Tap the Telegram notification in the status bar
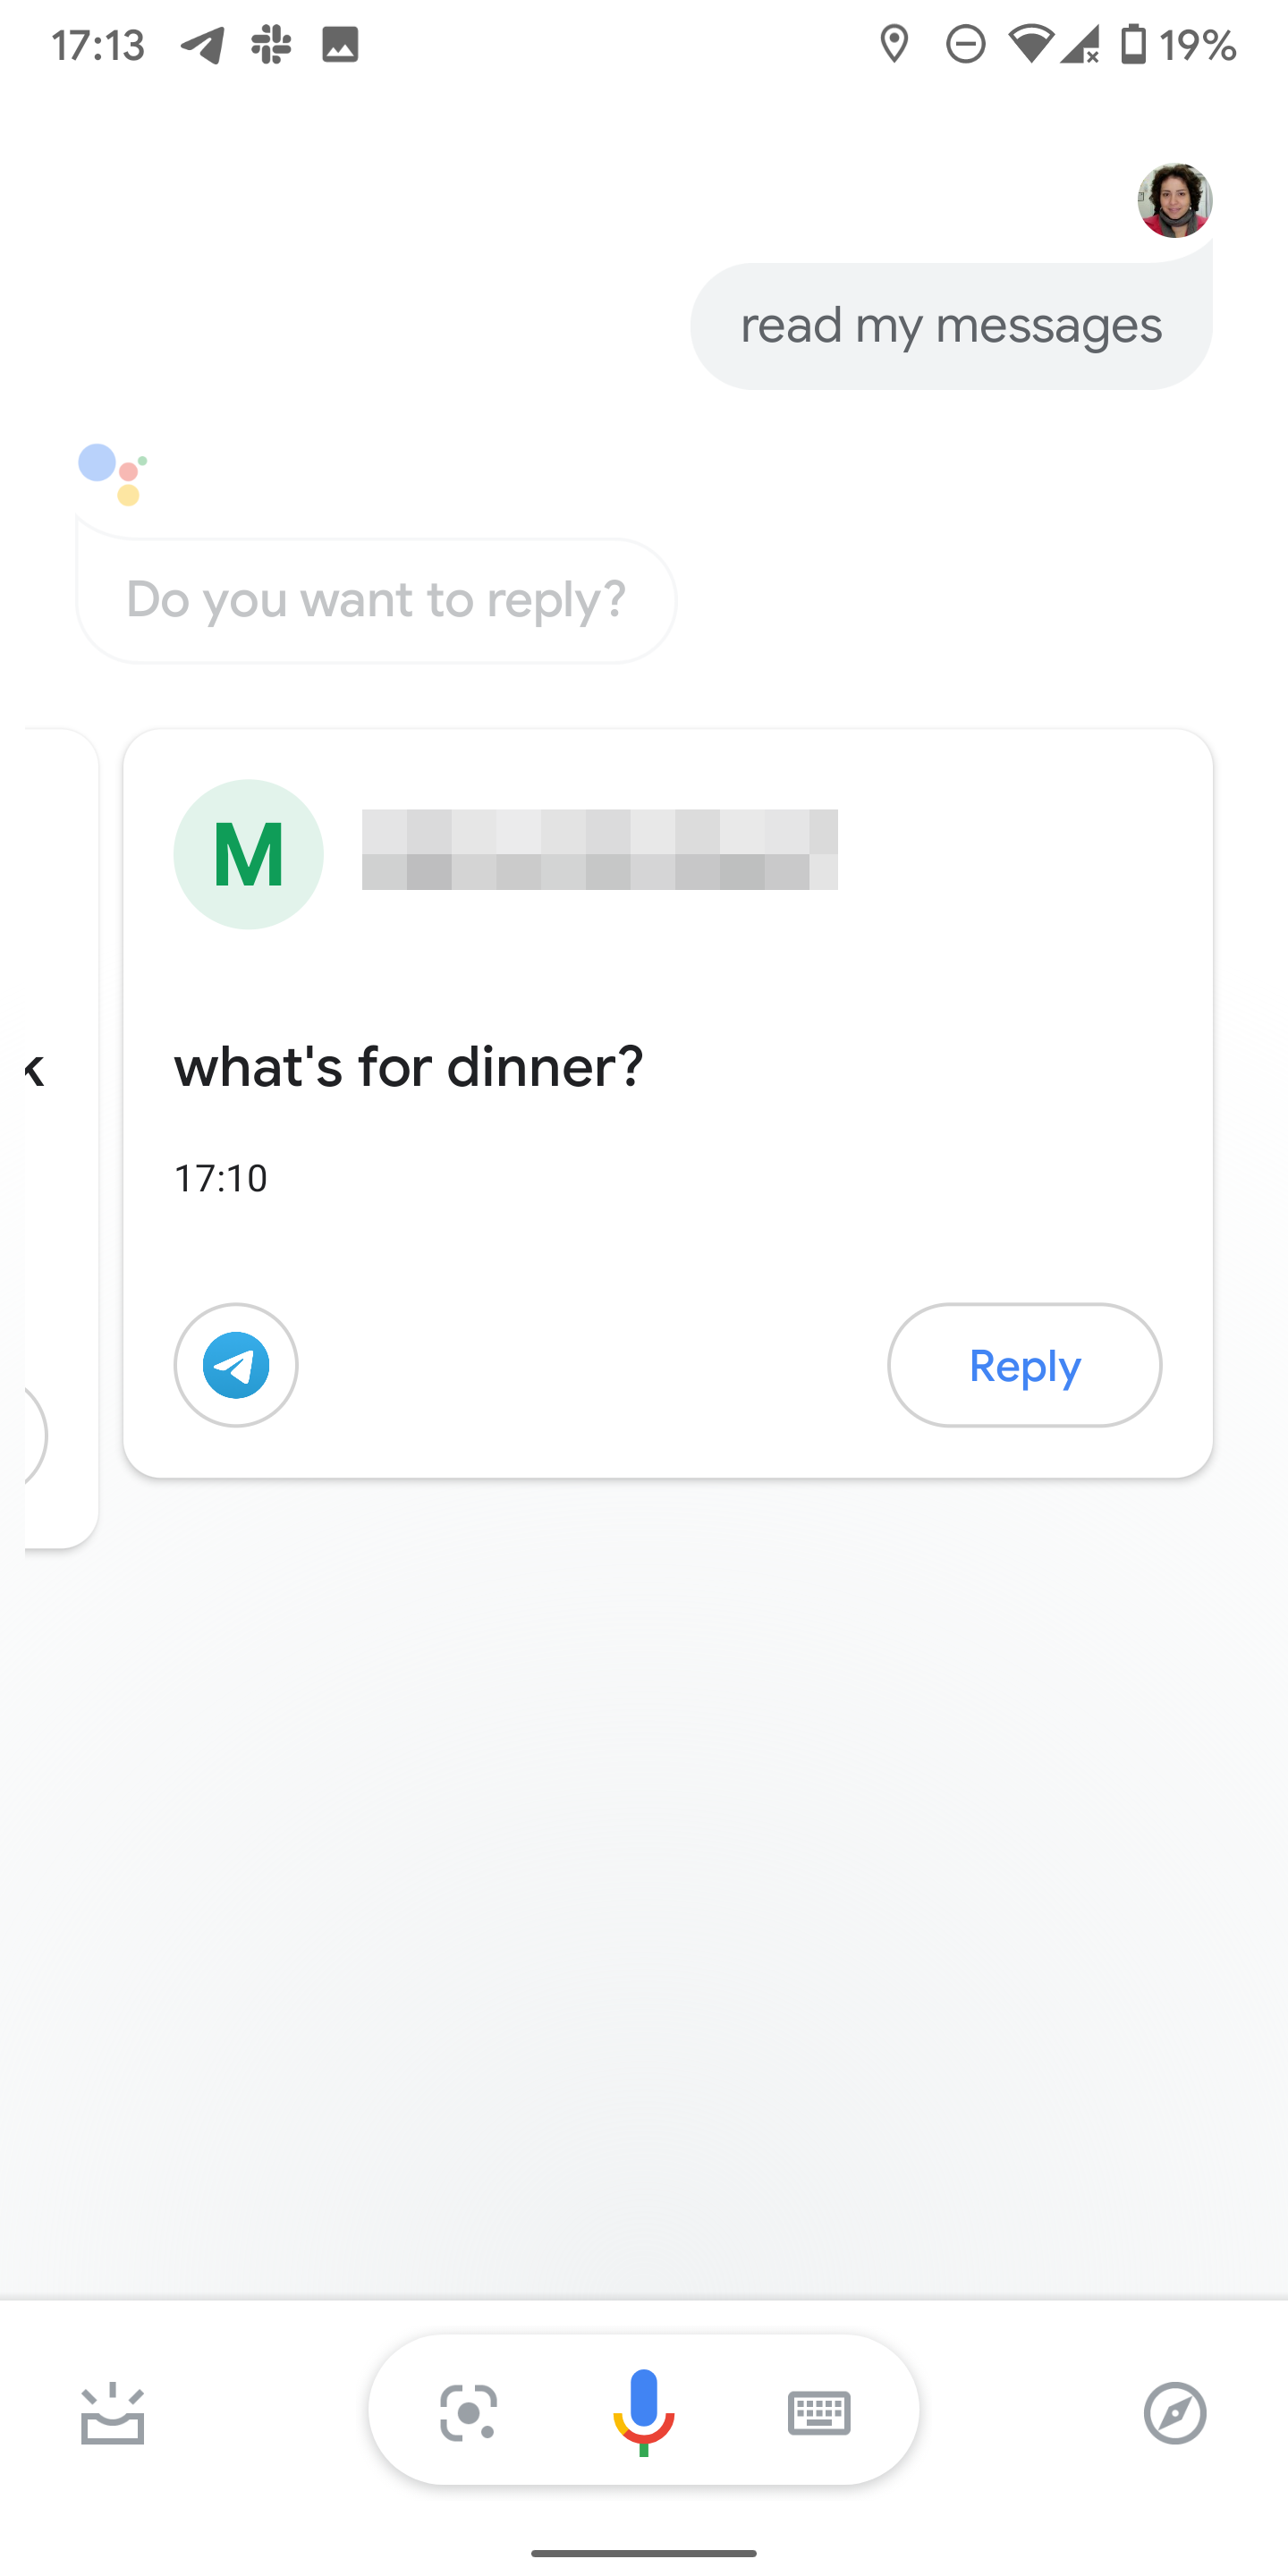Image resolution: width=1288 pixels, height=2576 pixels. (203, 45)
